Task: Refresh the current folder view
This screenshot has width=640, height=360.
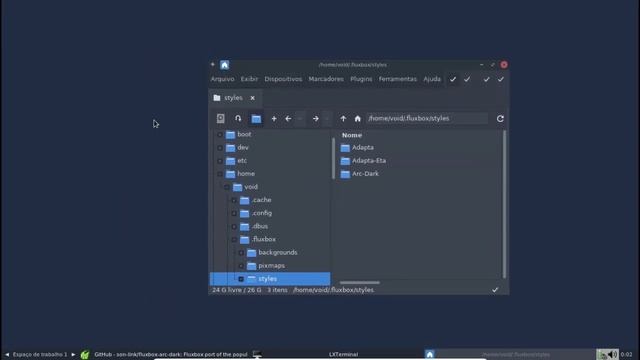Action: click(500, 119)
